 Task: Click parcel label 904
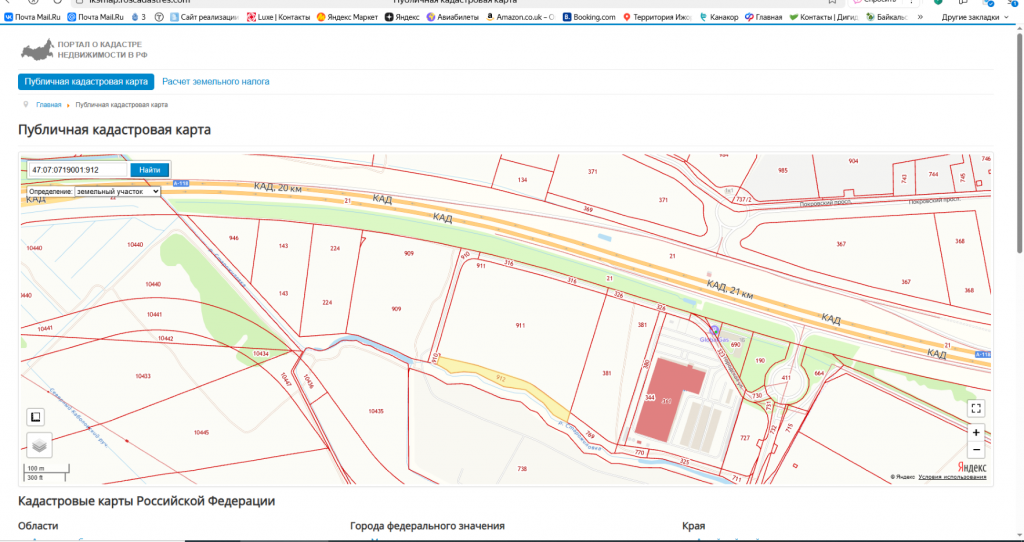853,161
